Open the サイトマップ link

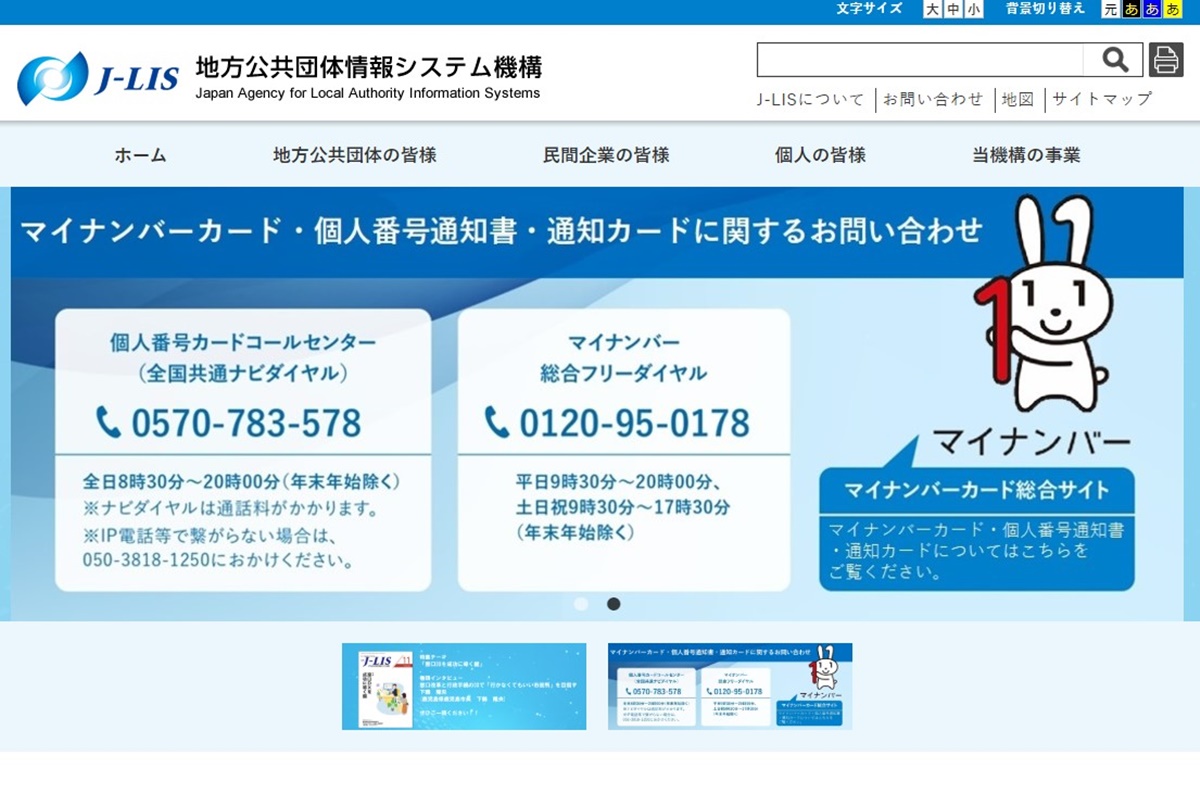click(1102, 99)
